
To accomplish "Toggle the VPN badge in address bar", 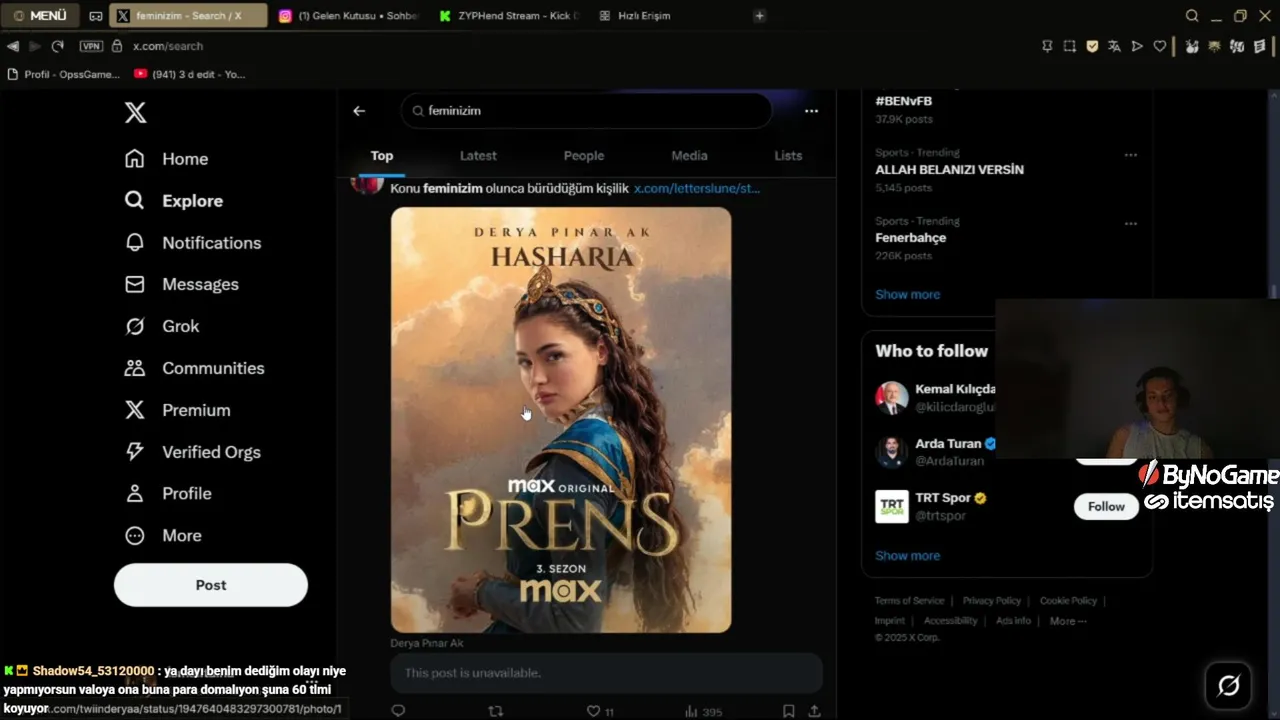I will (91, 46).
